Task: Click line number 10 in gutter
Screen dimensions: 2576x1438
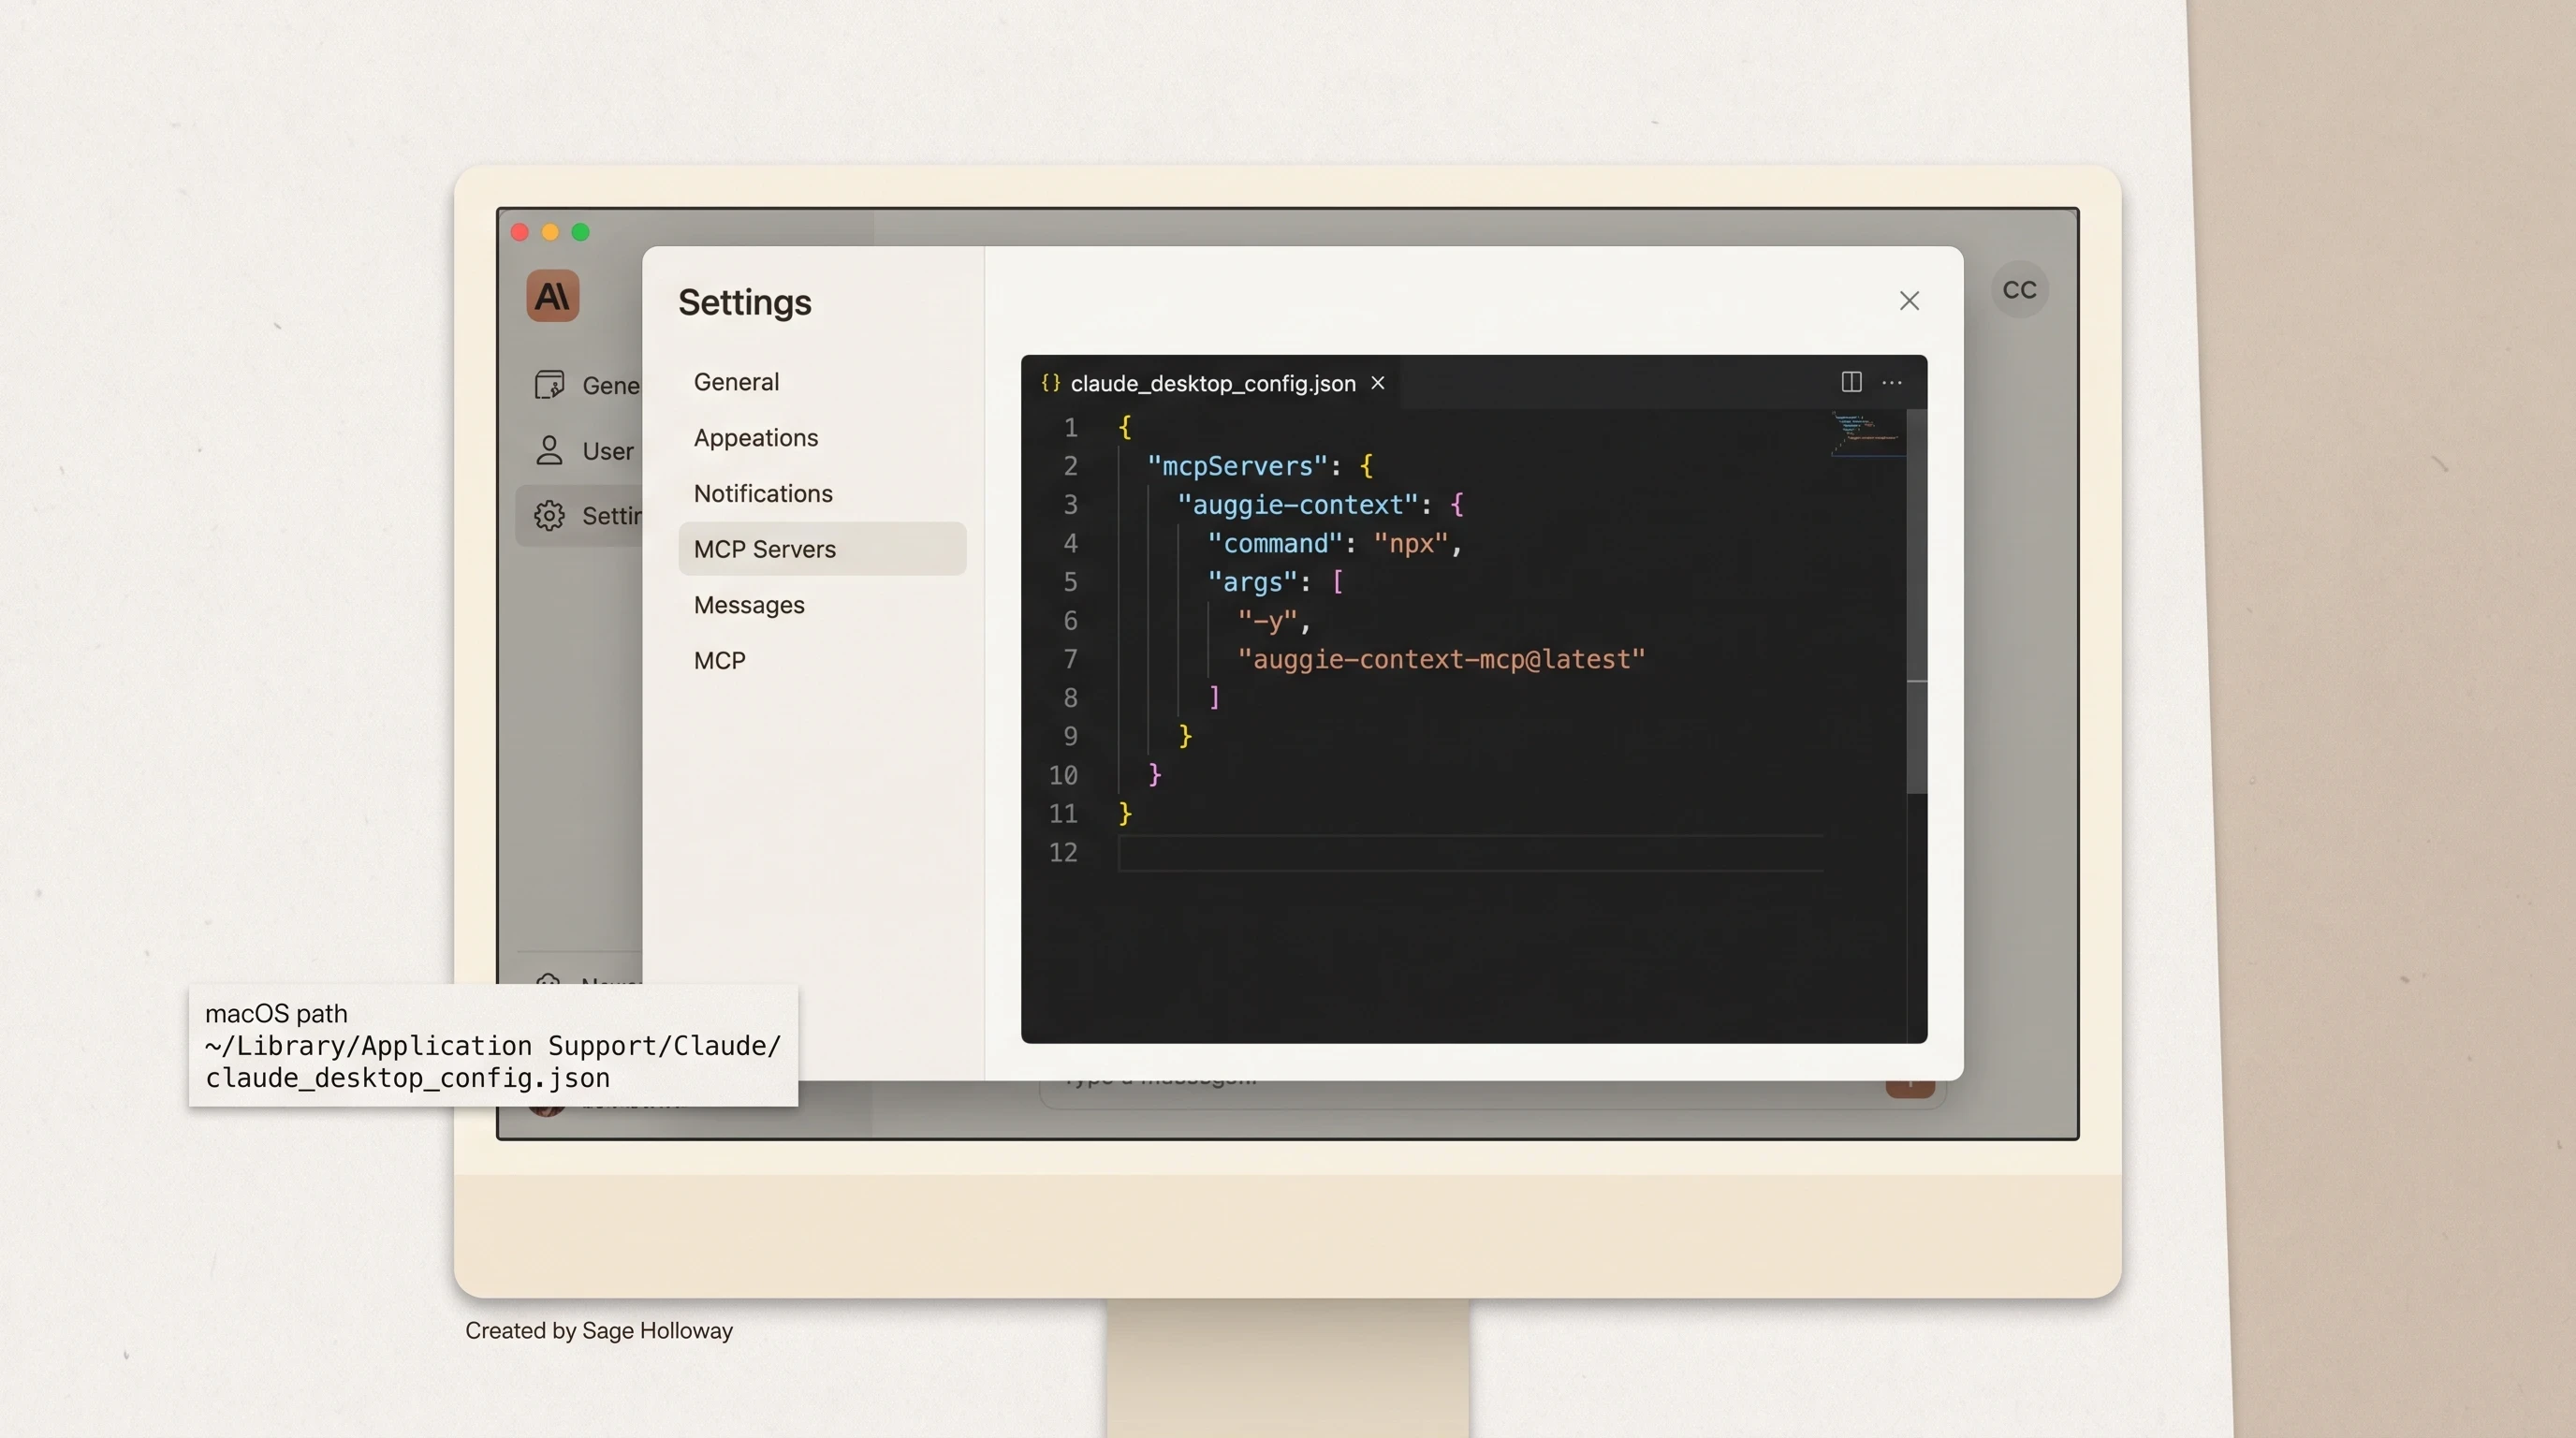Action: point(1063,776)
